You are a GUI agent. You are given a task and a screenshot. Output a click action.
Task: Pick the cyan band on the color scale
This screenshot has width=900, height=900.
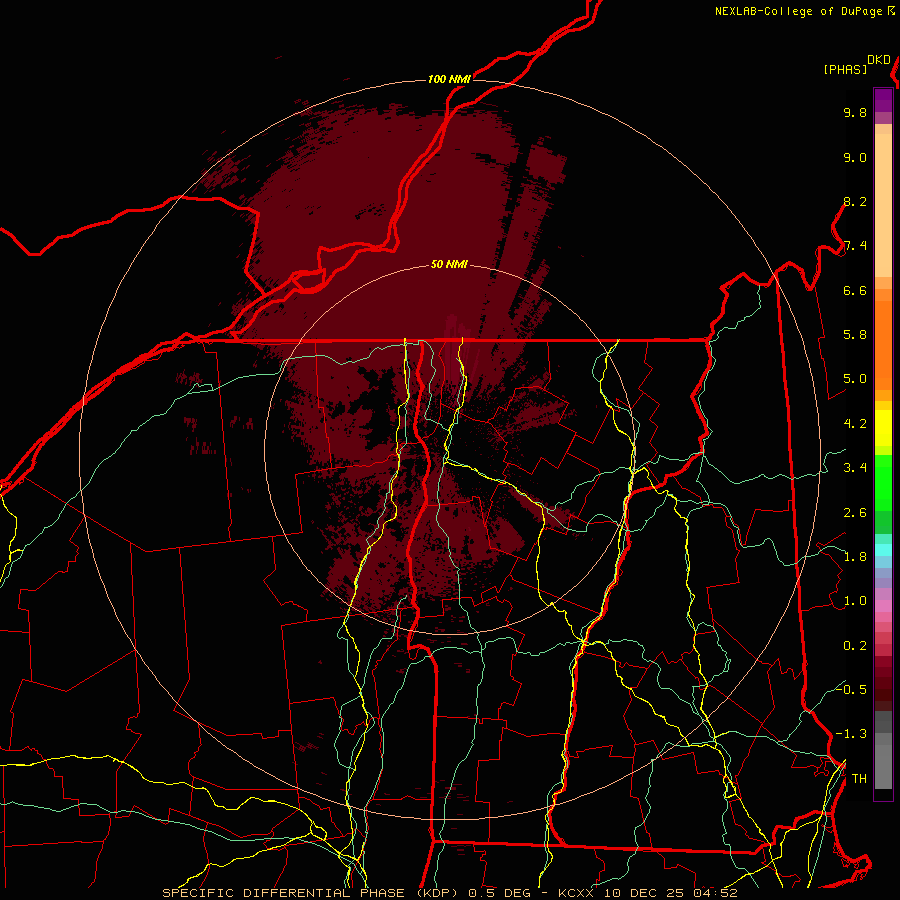(x=883, y=550)
